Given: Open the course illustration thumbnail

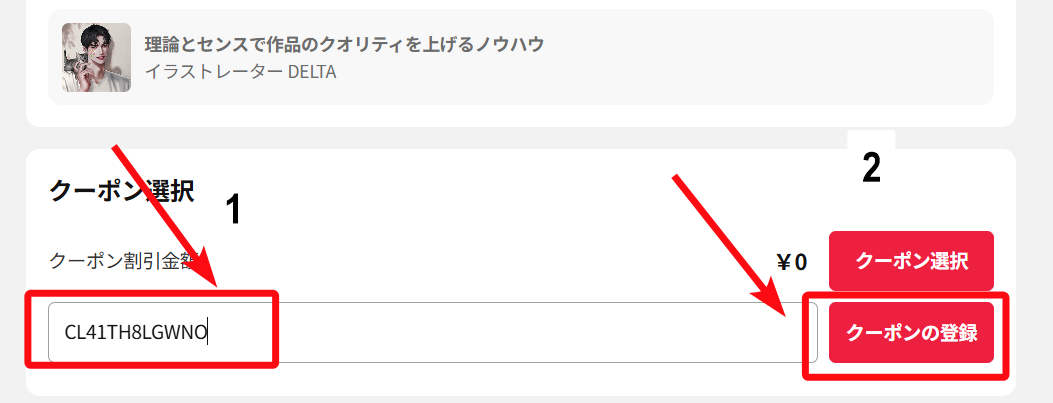Looking at the screenshot, I should click(x=96, y=57).
